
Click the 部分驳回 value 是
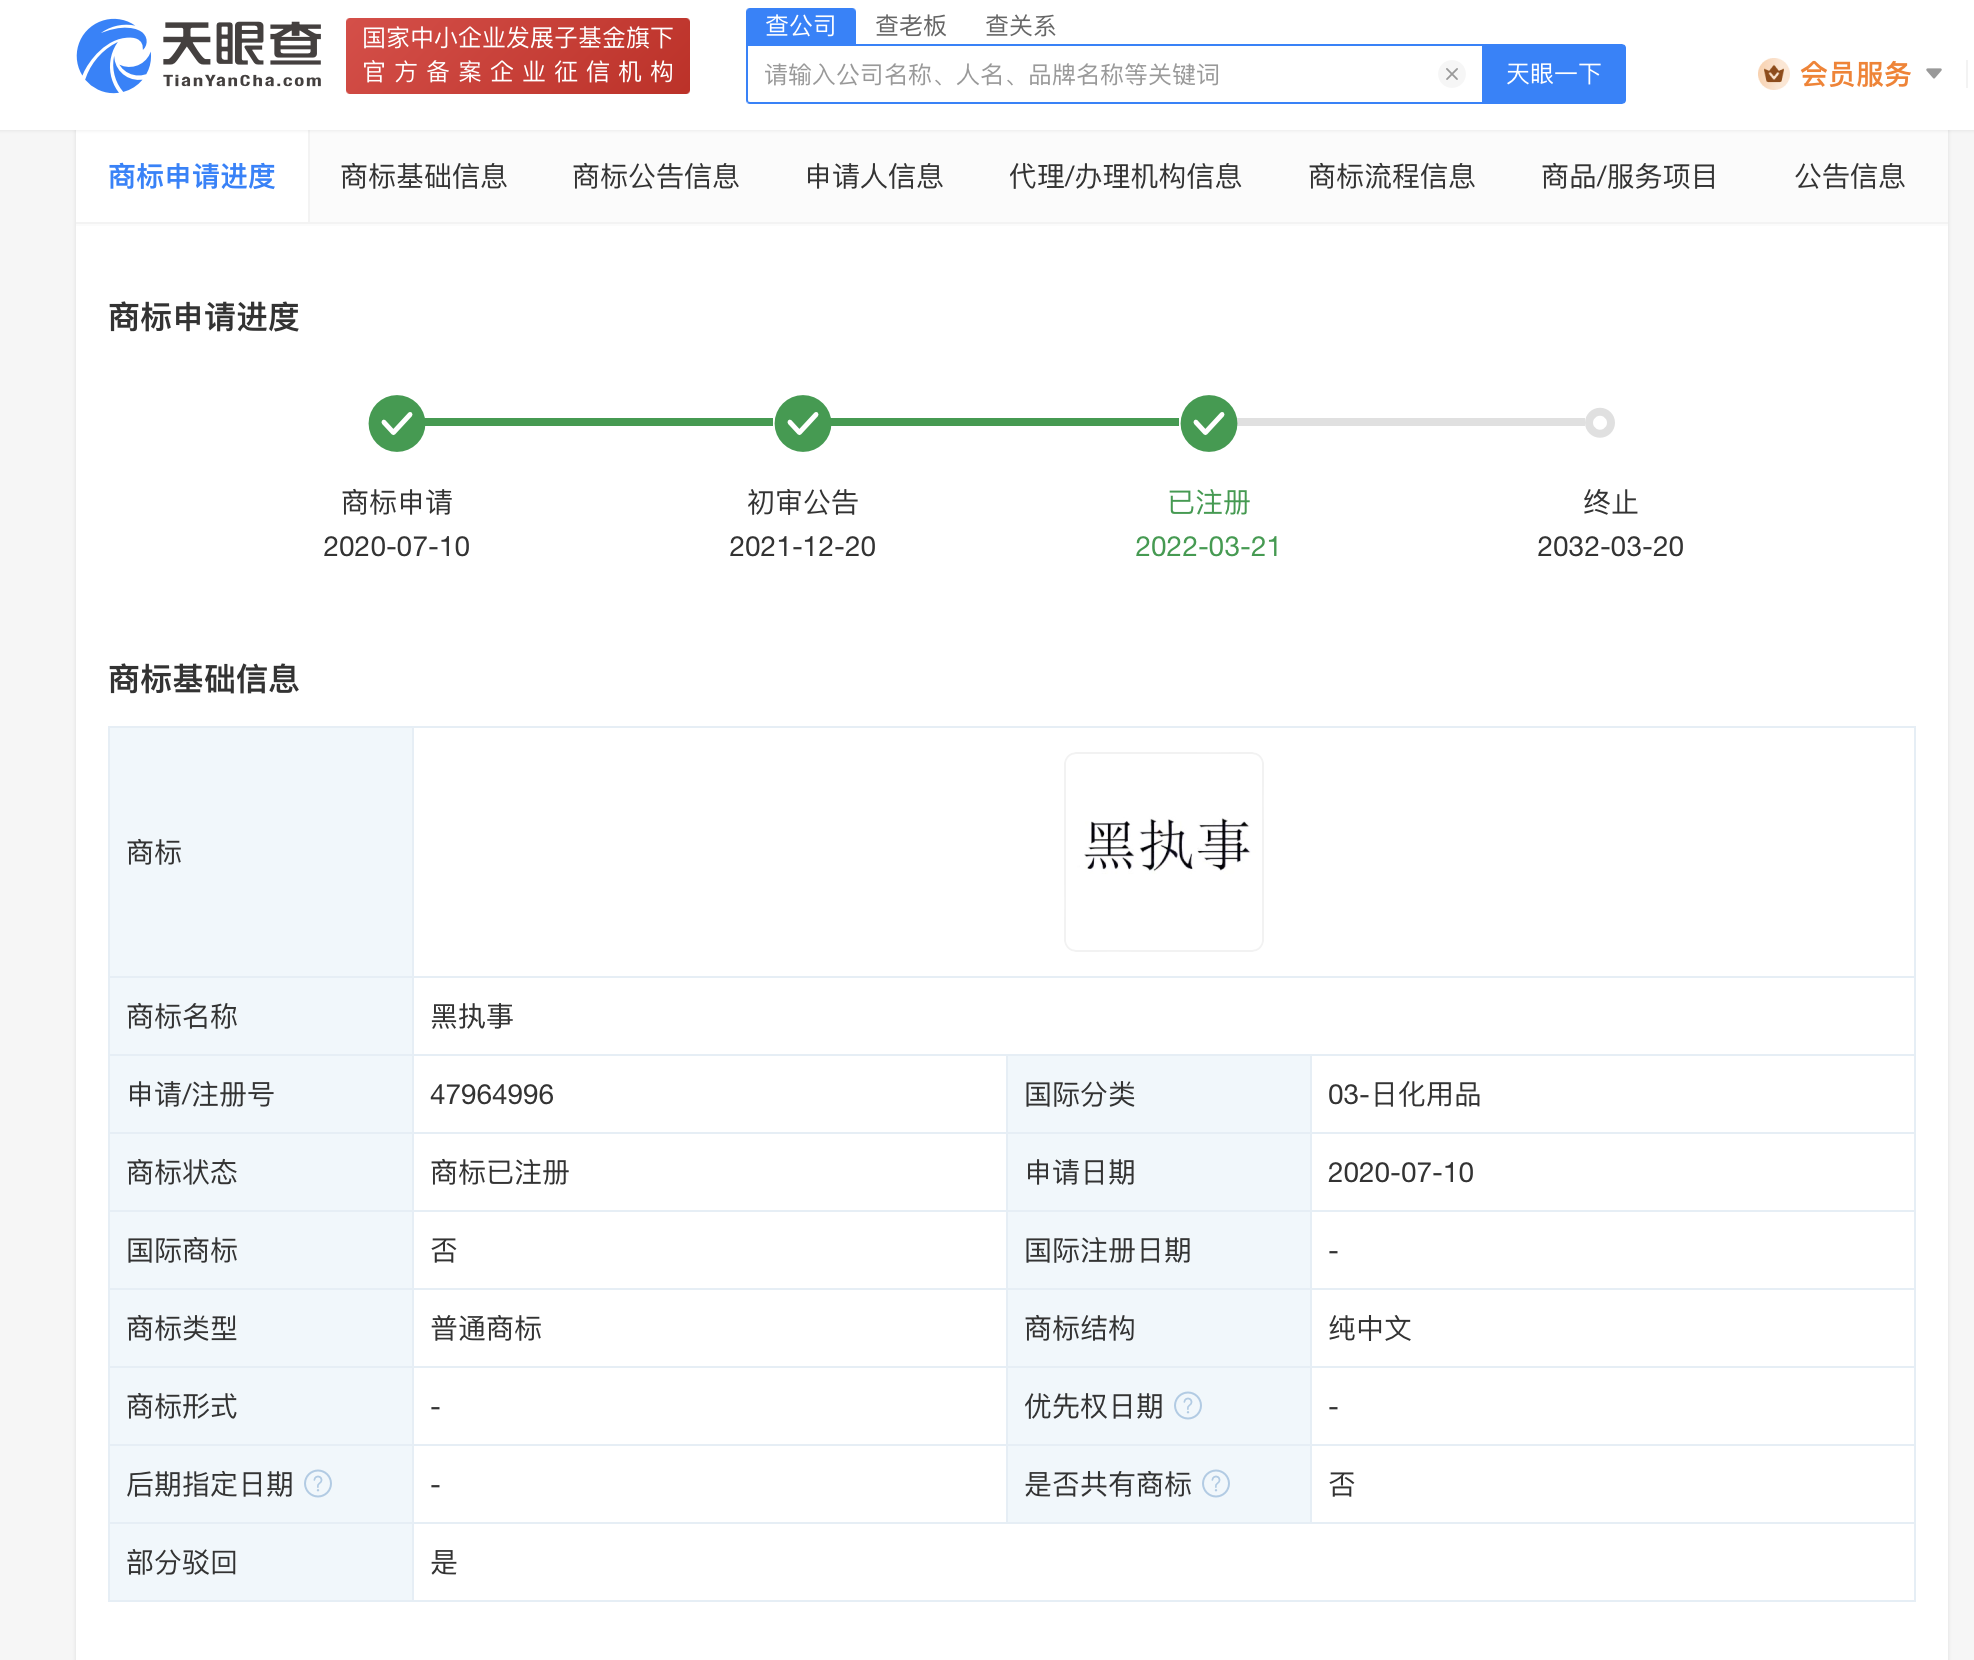pos(444,1562)
